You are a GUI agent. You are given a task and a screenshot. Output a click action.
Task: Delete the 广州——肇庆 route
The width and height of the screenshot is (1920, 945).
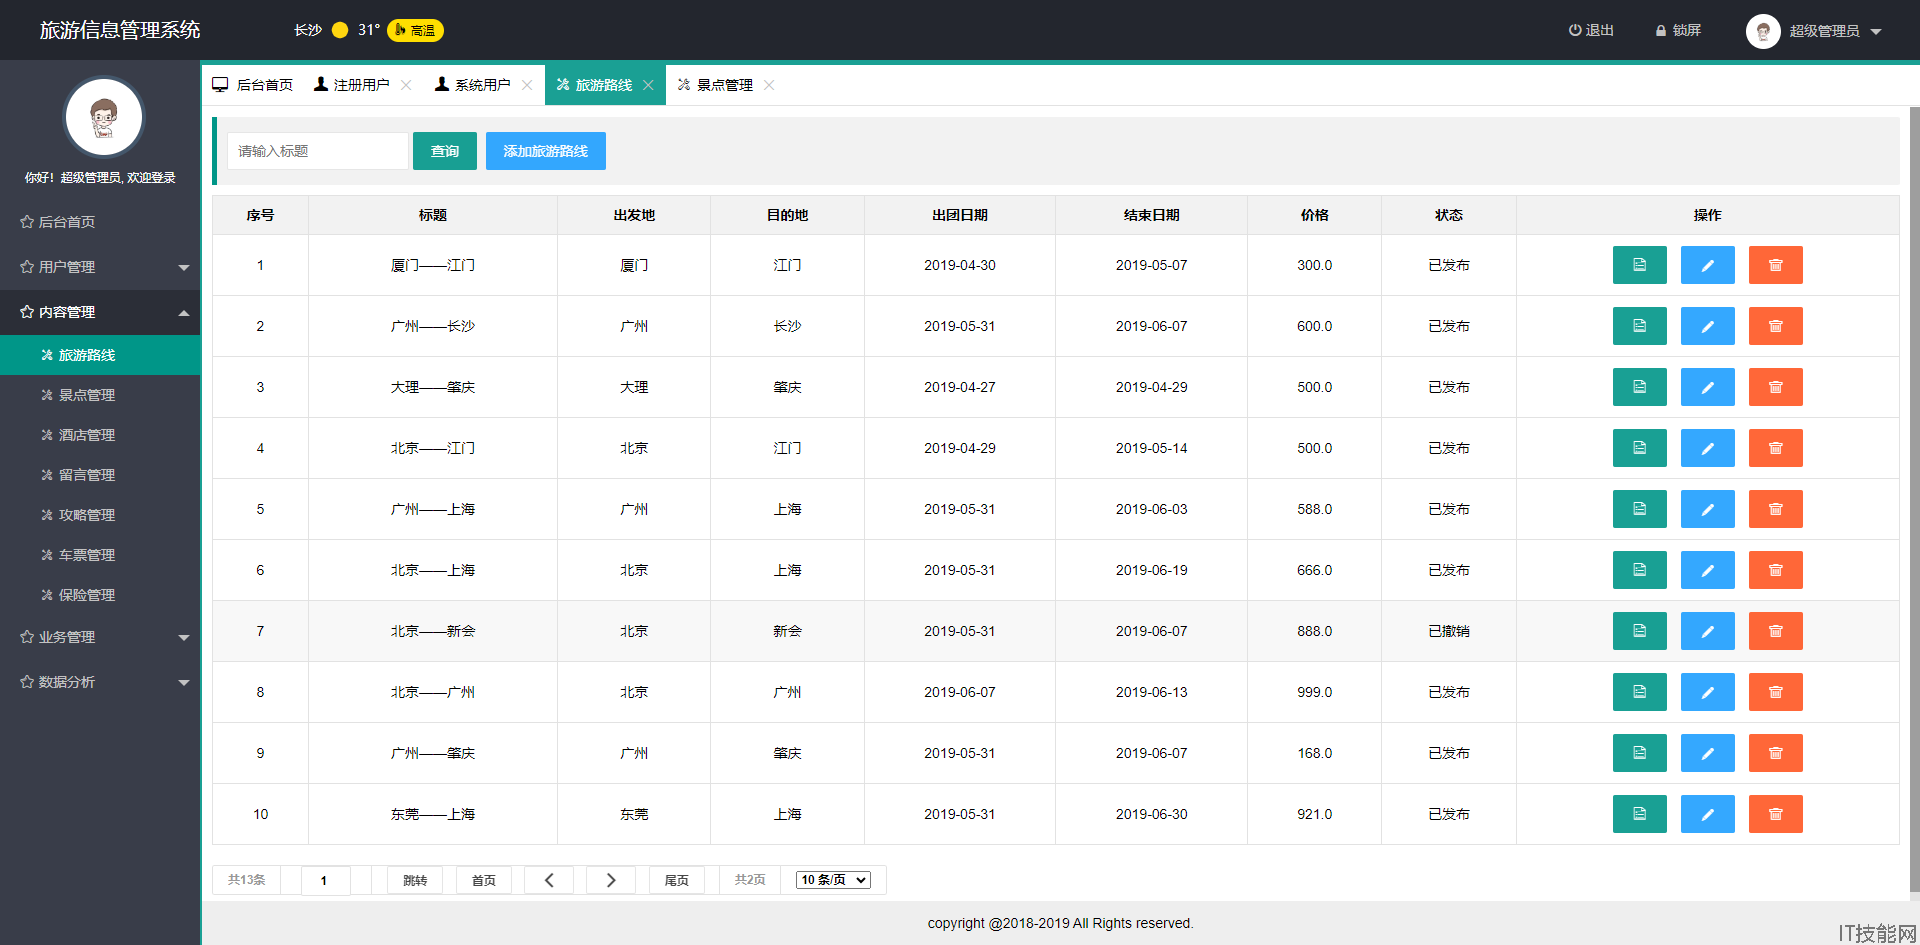coord(1775,753)
